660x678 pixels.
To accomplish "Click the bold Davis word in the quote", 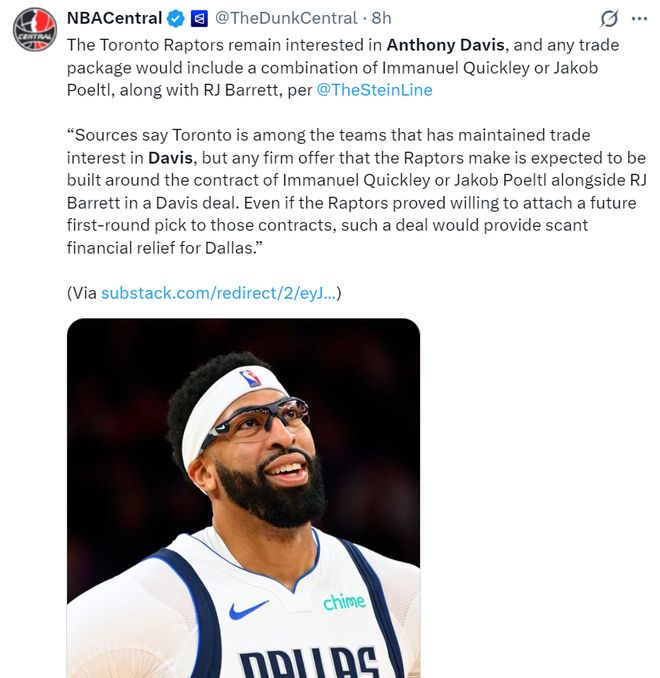I will [x=172, y=158].
